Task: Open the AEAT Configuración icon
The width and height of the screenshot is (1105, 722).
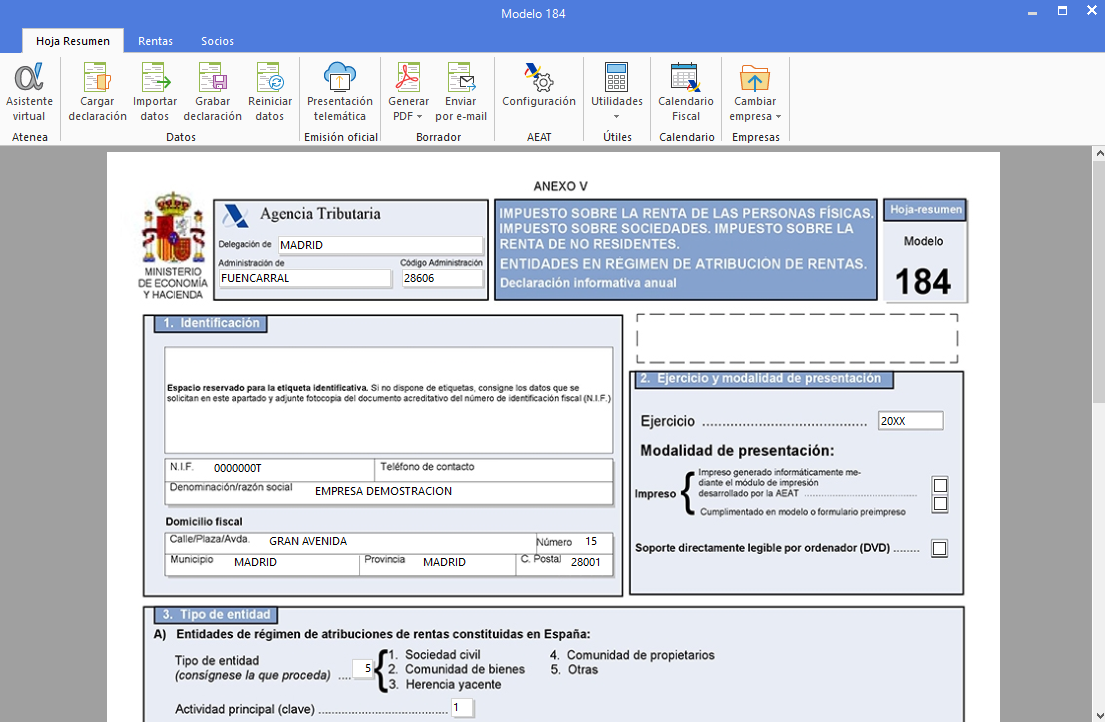Action: point(538,78)
